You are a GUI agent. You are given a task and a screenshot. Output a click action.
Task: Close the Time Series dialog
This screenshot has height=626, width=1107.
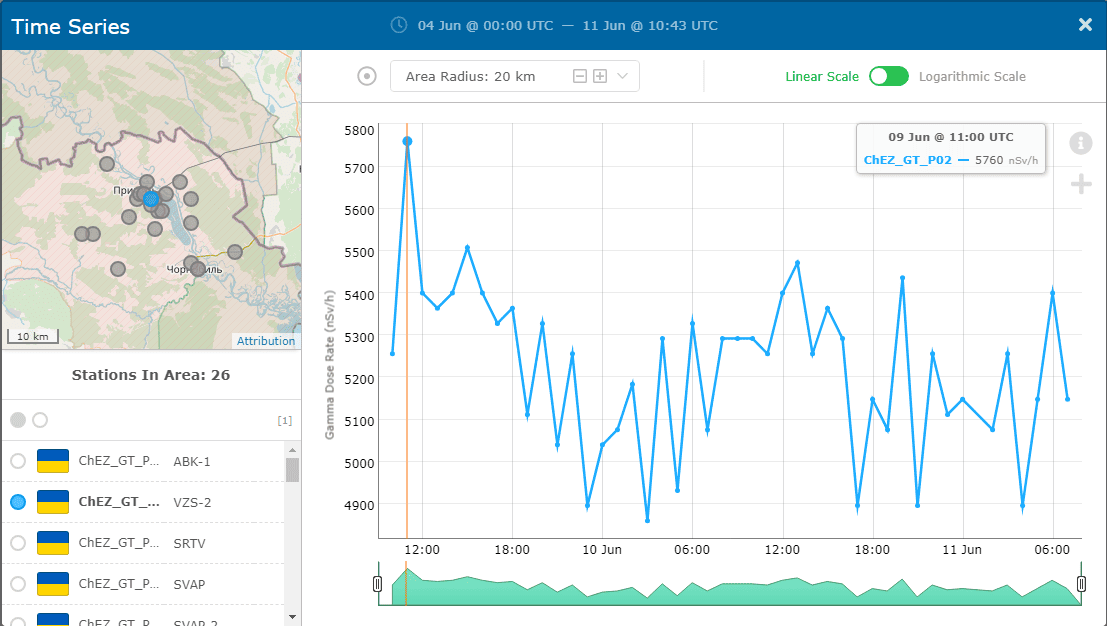[x=1085, y=25]
